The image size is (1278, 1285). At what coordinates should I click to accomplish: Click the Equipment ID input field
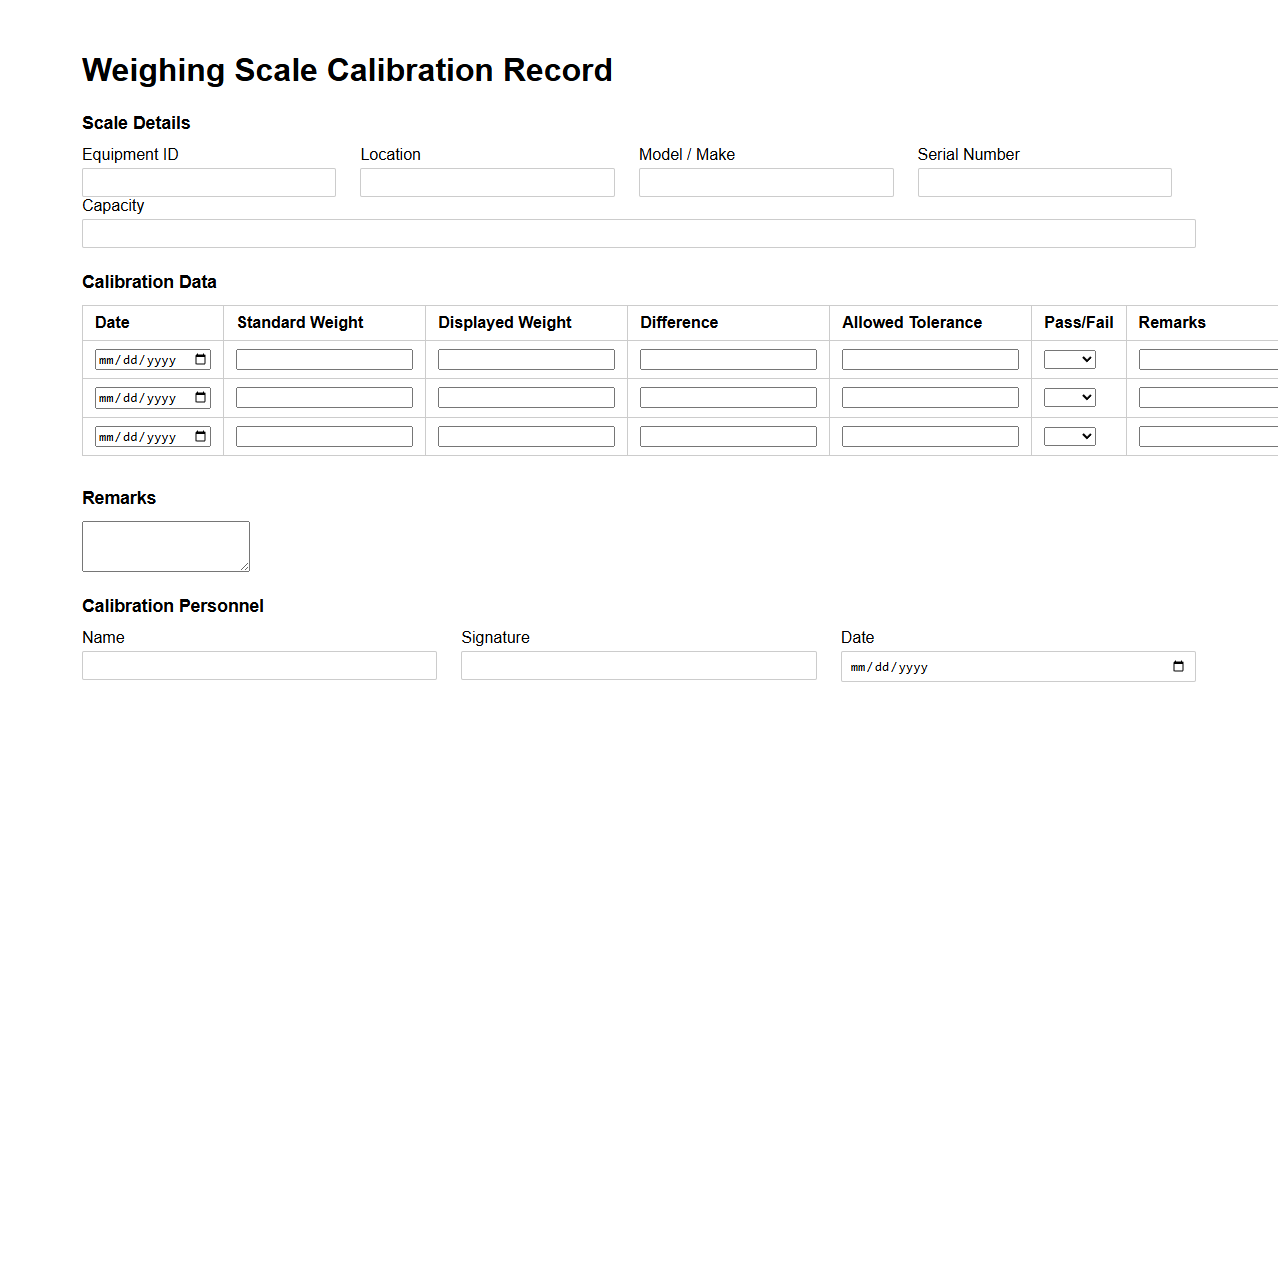coord(208,182)
